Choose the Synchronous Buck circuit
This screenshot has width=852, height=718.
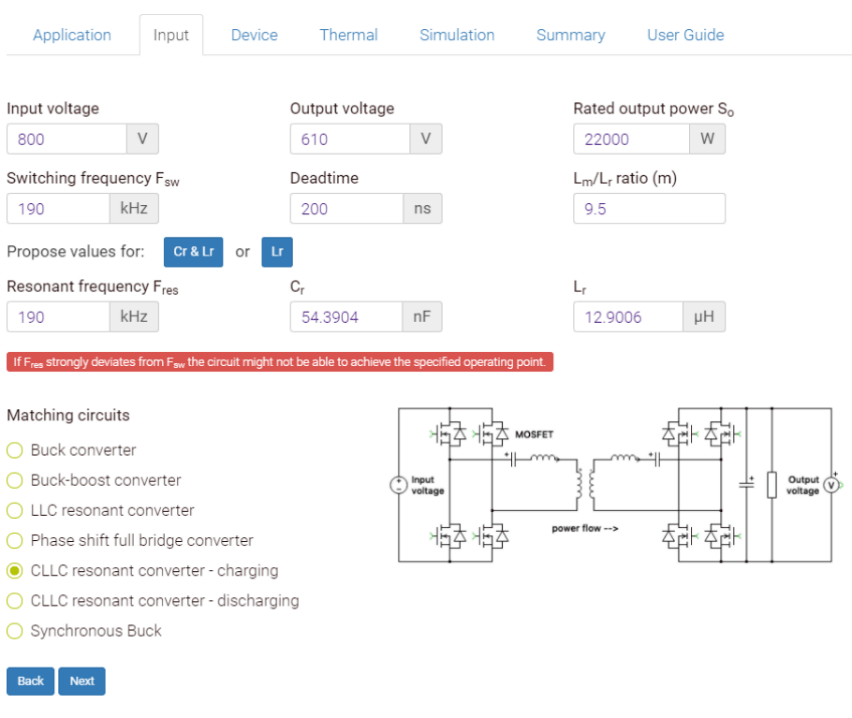click(x=14, y=631)
